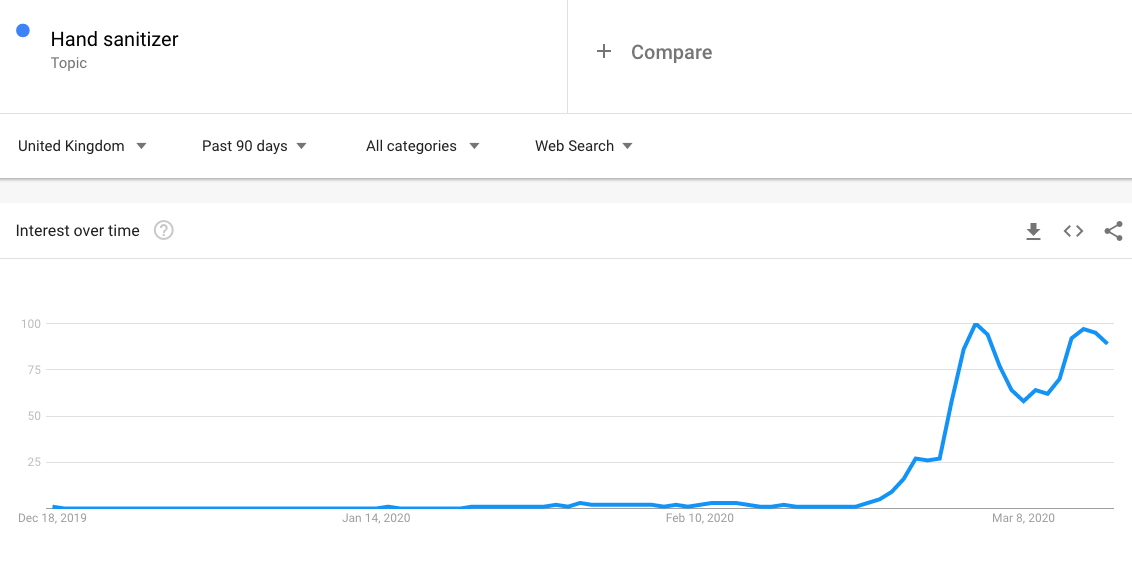Click the blue dot beside Hand sanitizer
This screenshot has width=1132, height=570.
22,30
